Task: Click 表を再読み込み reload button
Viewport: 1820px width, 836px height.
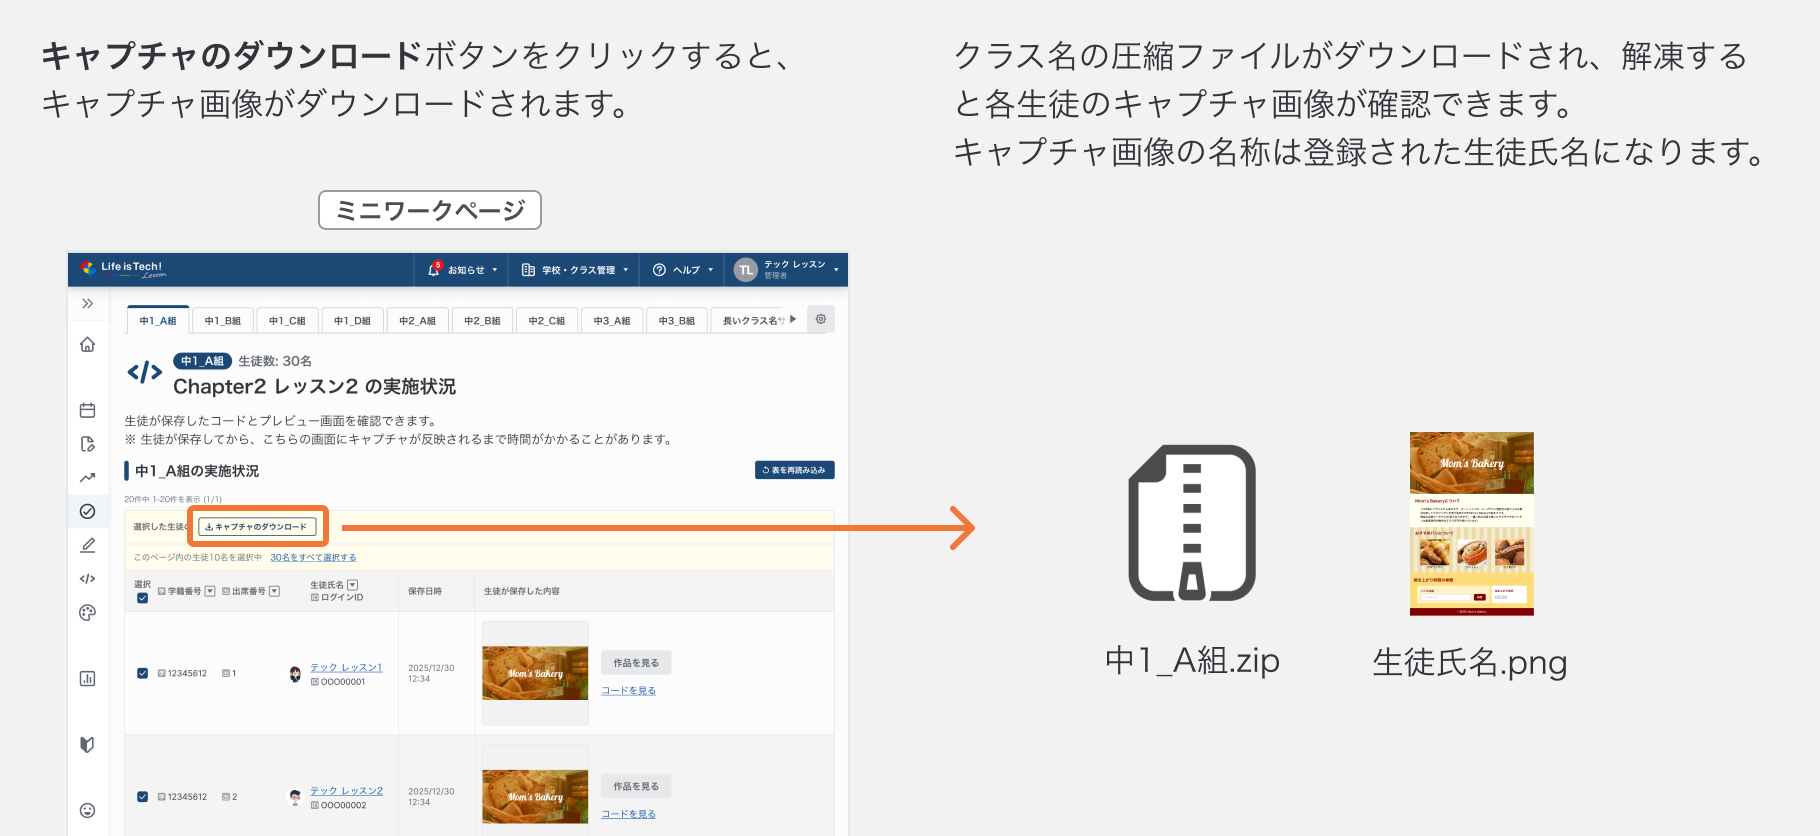Action: [795, 470]
